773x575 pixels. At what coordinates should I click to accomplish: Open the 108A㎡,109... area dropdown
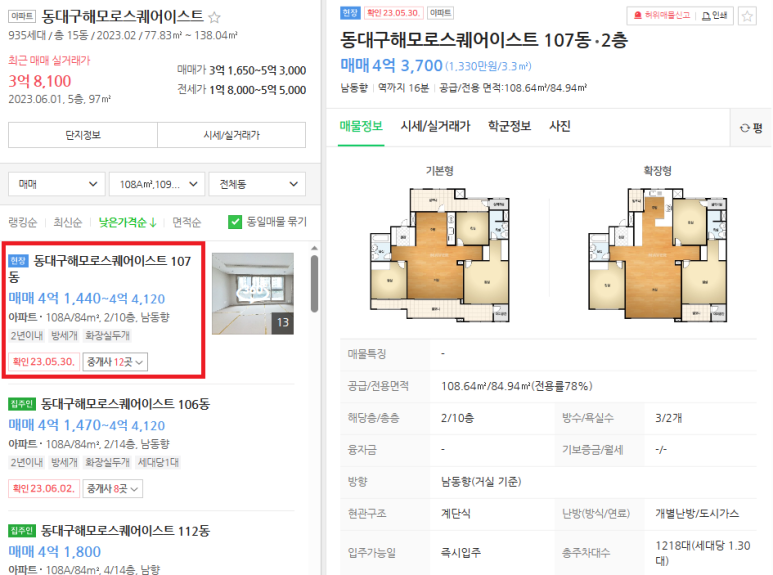click(157, 184)
